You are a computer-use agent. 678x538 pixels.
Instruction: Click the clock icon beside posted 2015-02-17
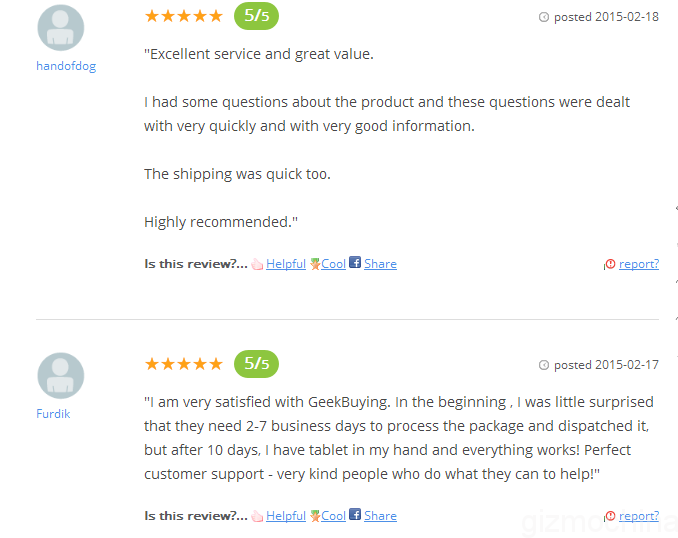pos(544,365)
